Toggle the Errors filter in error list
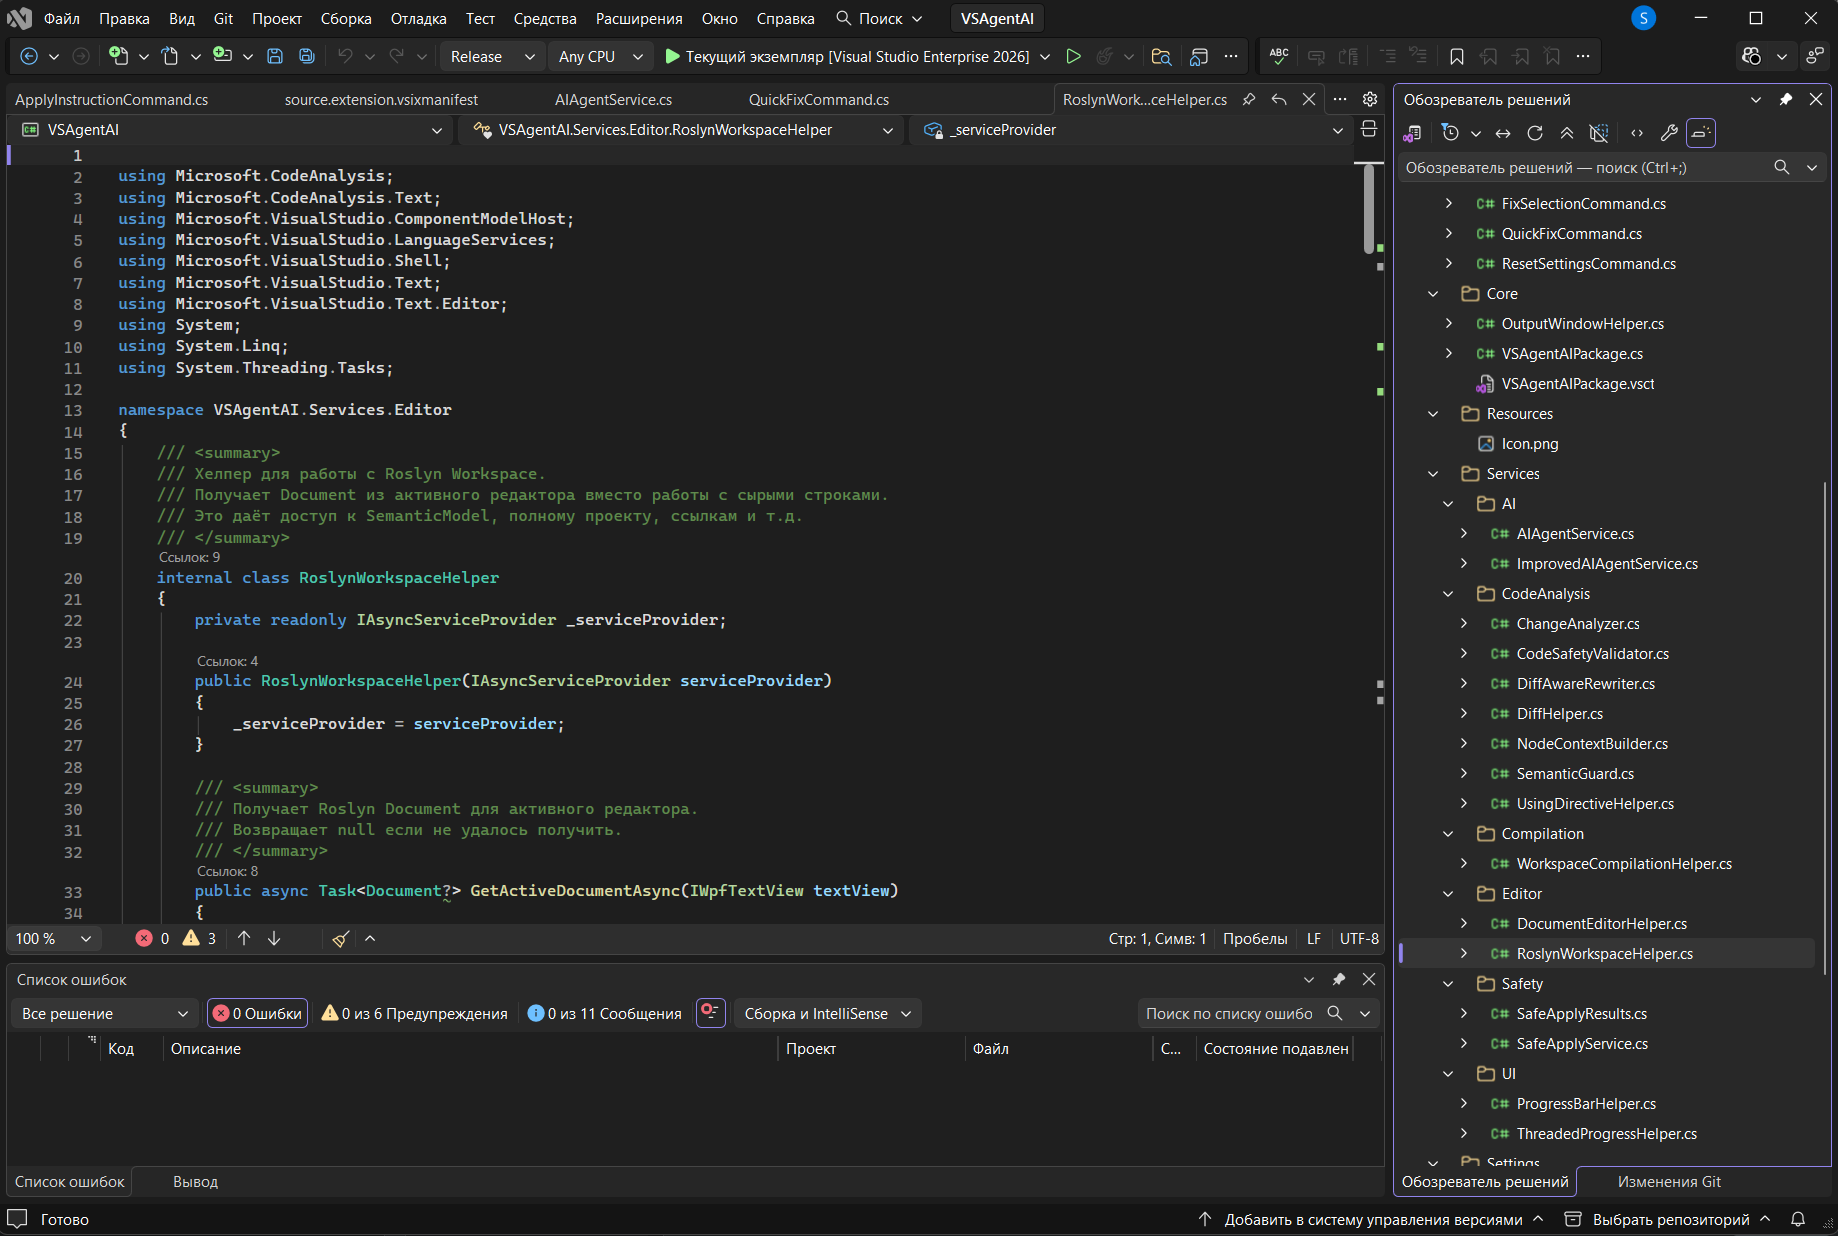 pyautogui.click(x=258, y=1014)
